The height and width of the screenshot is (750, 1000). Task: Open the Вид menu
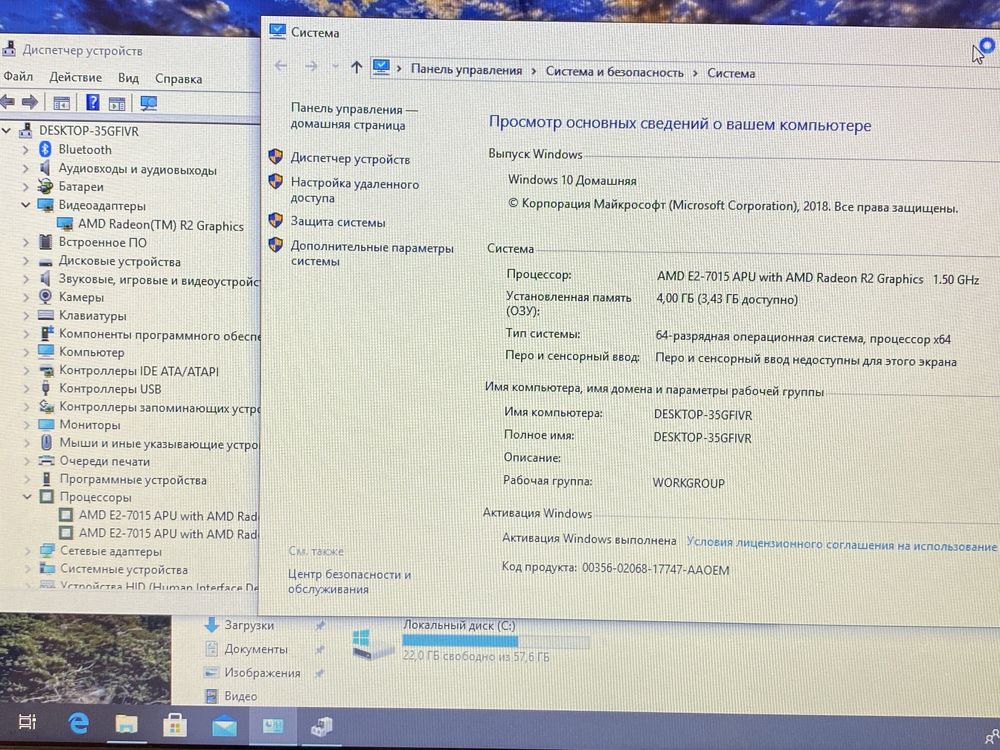(128, 78)
